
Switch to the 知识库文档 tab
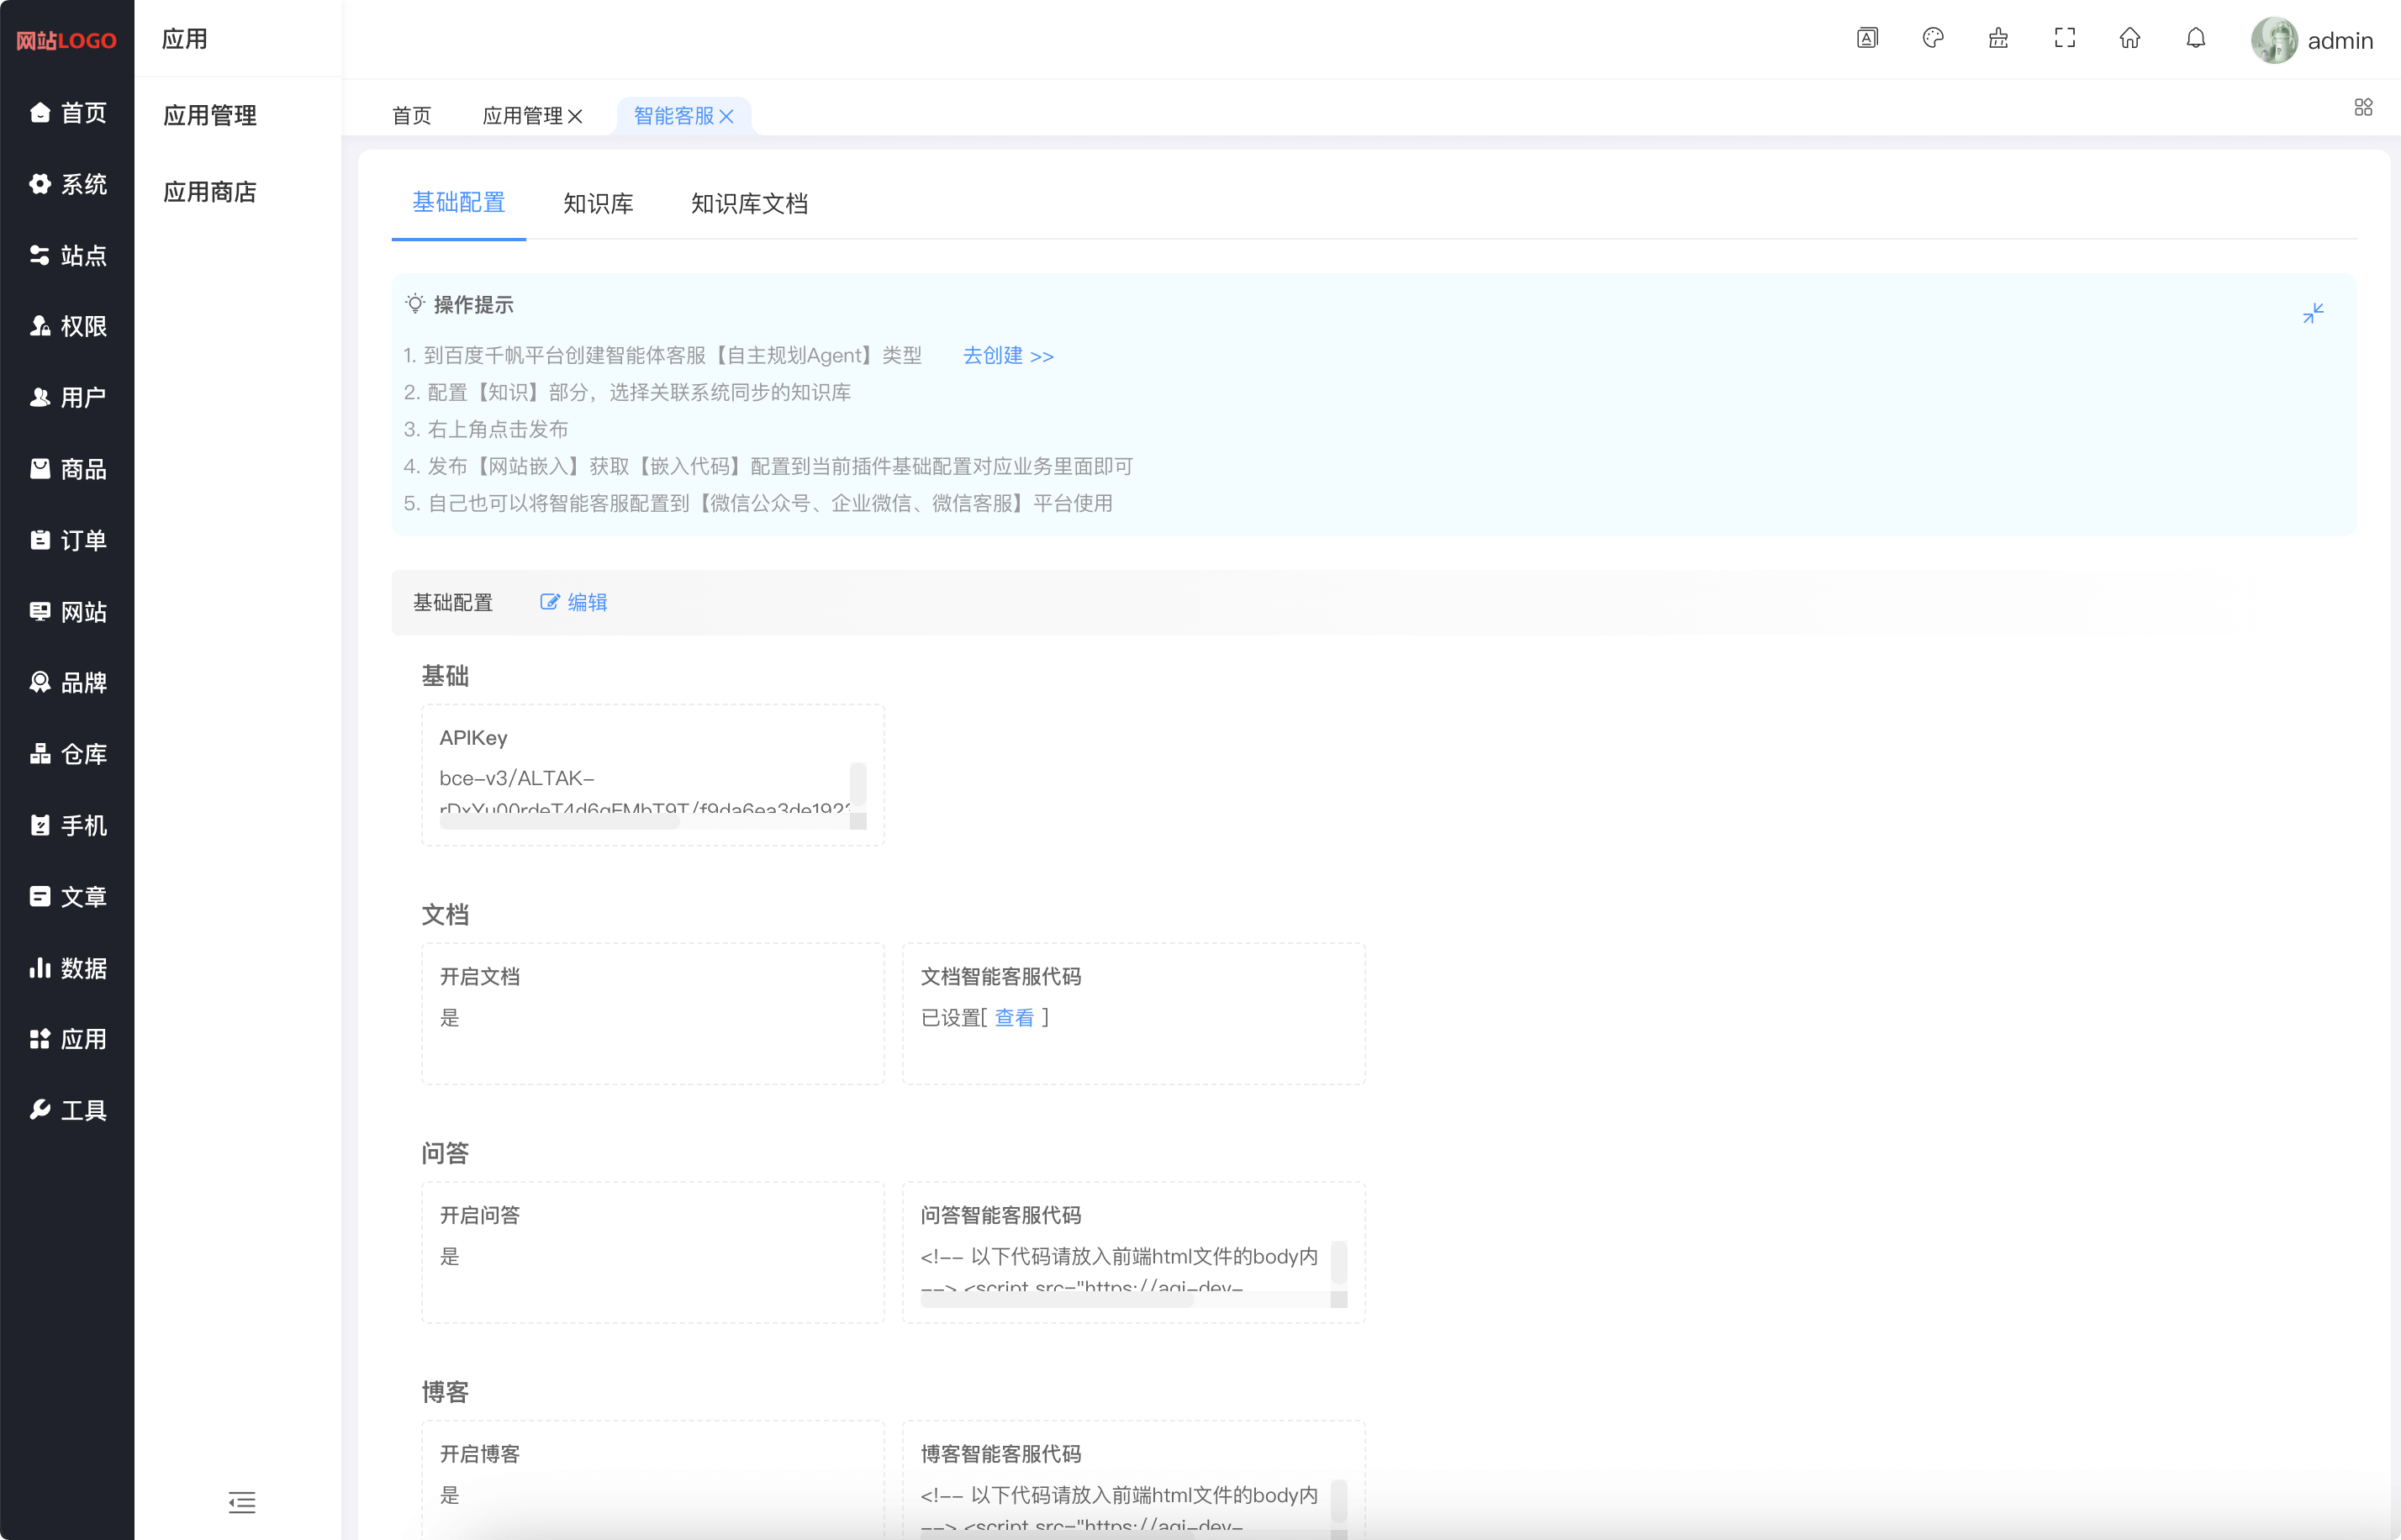click(749, 204)
